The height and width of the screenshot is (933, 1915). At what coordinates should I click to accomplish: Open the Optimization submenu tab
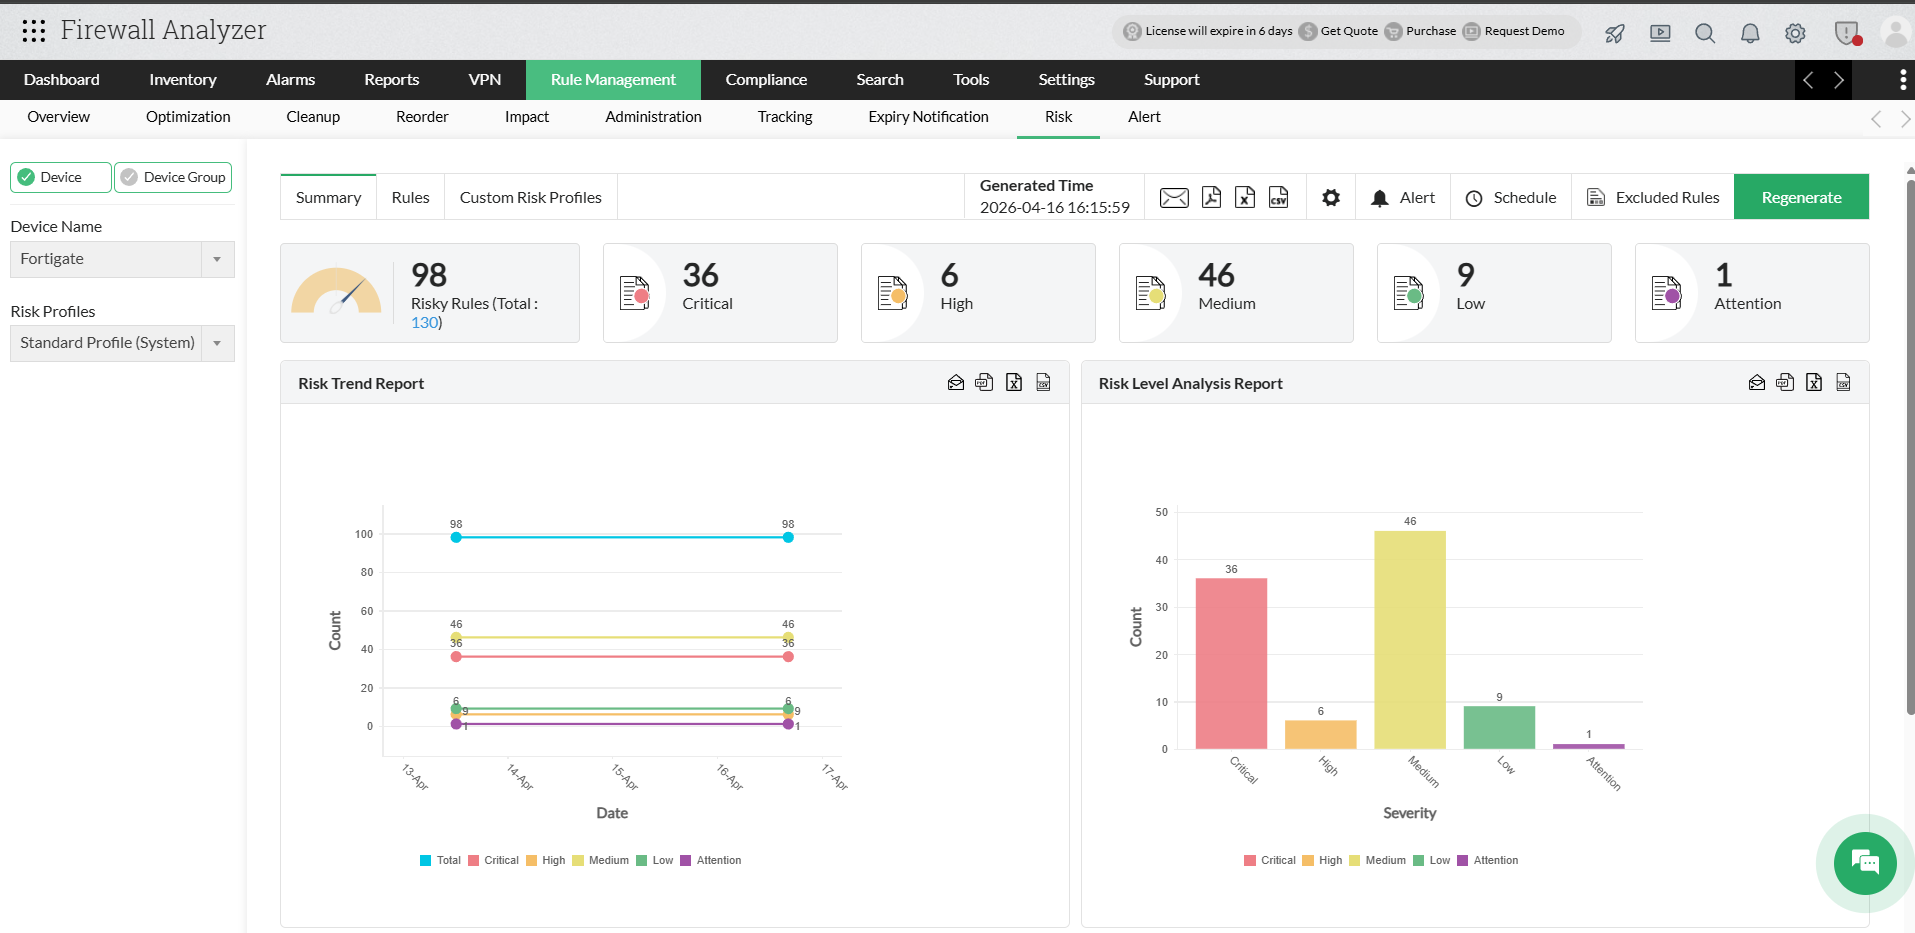(188, 117)
